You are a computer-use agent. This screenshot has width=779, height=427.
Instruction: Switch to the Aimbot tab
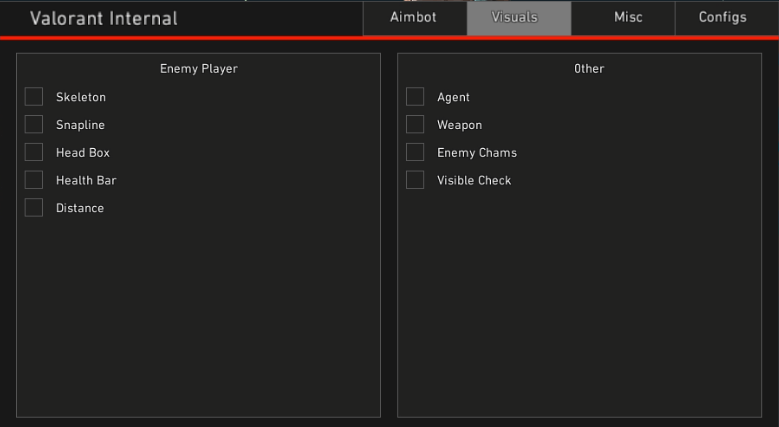[414, 18]
